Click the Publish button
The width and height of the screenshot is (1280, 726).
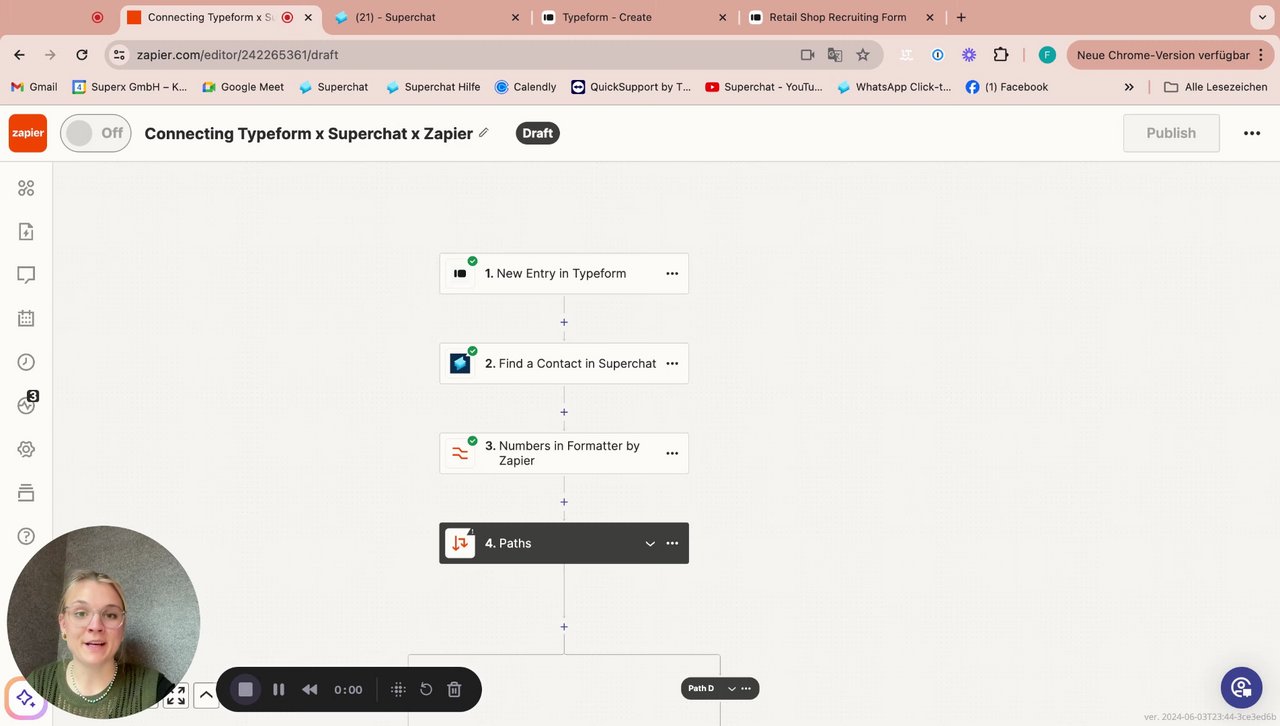pos(1171,133)
